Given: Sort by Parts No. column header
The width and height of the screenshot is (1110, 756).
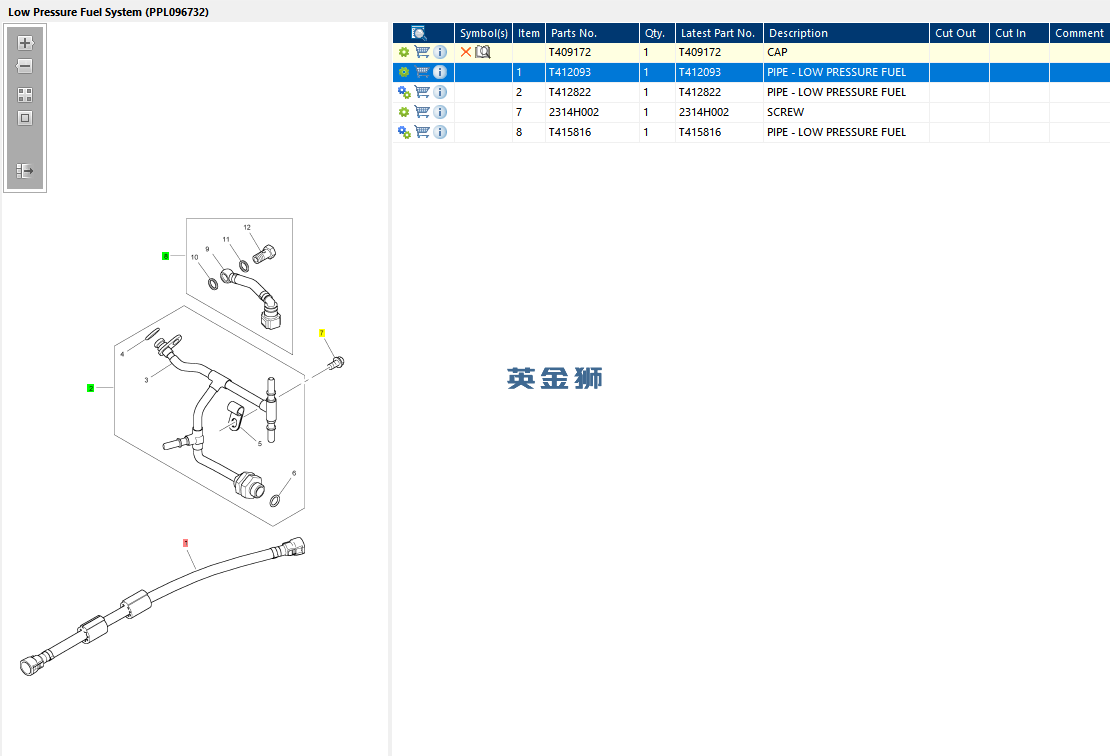Looking at the screenshot, I should (593, 33).
